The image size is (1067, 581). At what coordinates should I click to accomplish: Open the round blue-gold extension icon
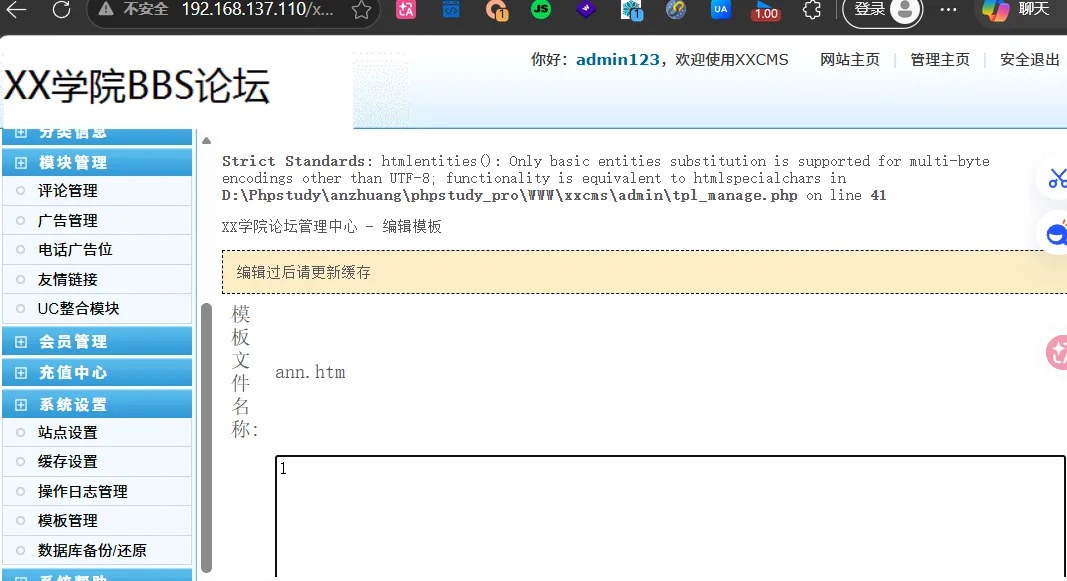(x=676, y=10)
